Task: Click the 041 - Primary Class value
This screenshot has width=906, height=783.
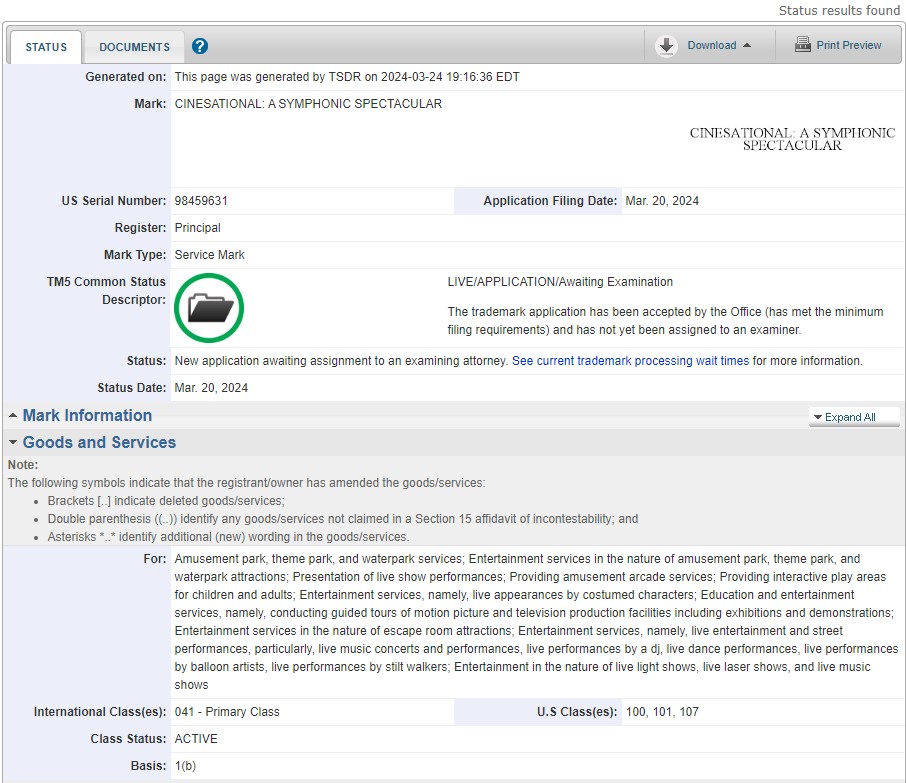Action: click(227, 712)
